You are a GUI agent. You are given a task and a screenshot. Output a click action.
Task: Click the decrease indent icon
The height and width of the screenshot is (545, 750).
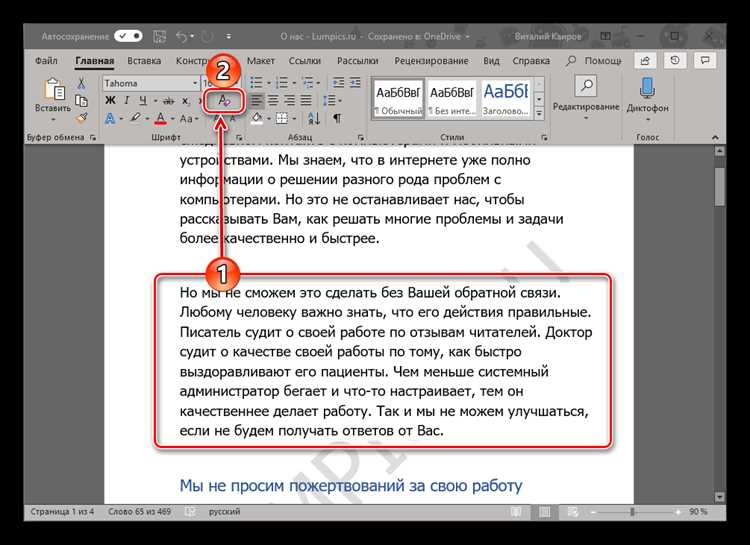[x=339, y=83]
